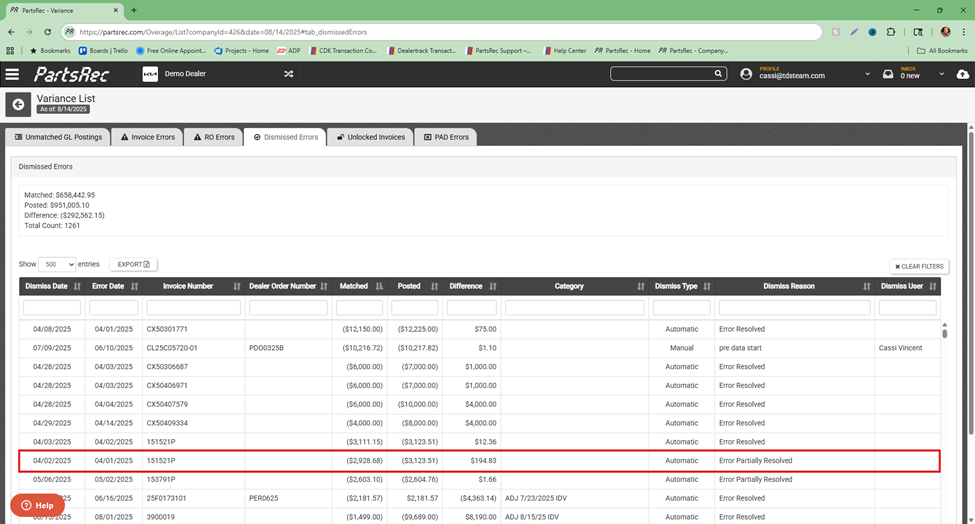Click the Category filter field

coord(575,308)
